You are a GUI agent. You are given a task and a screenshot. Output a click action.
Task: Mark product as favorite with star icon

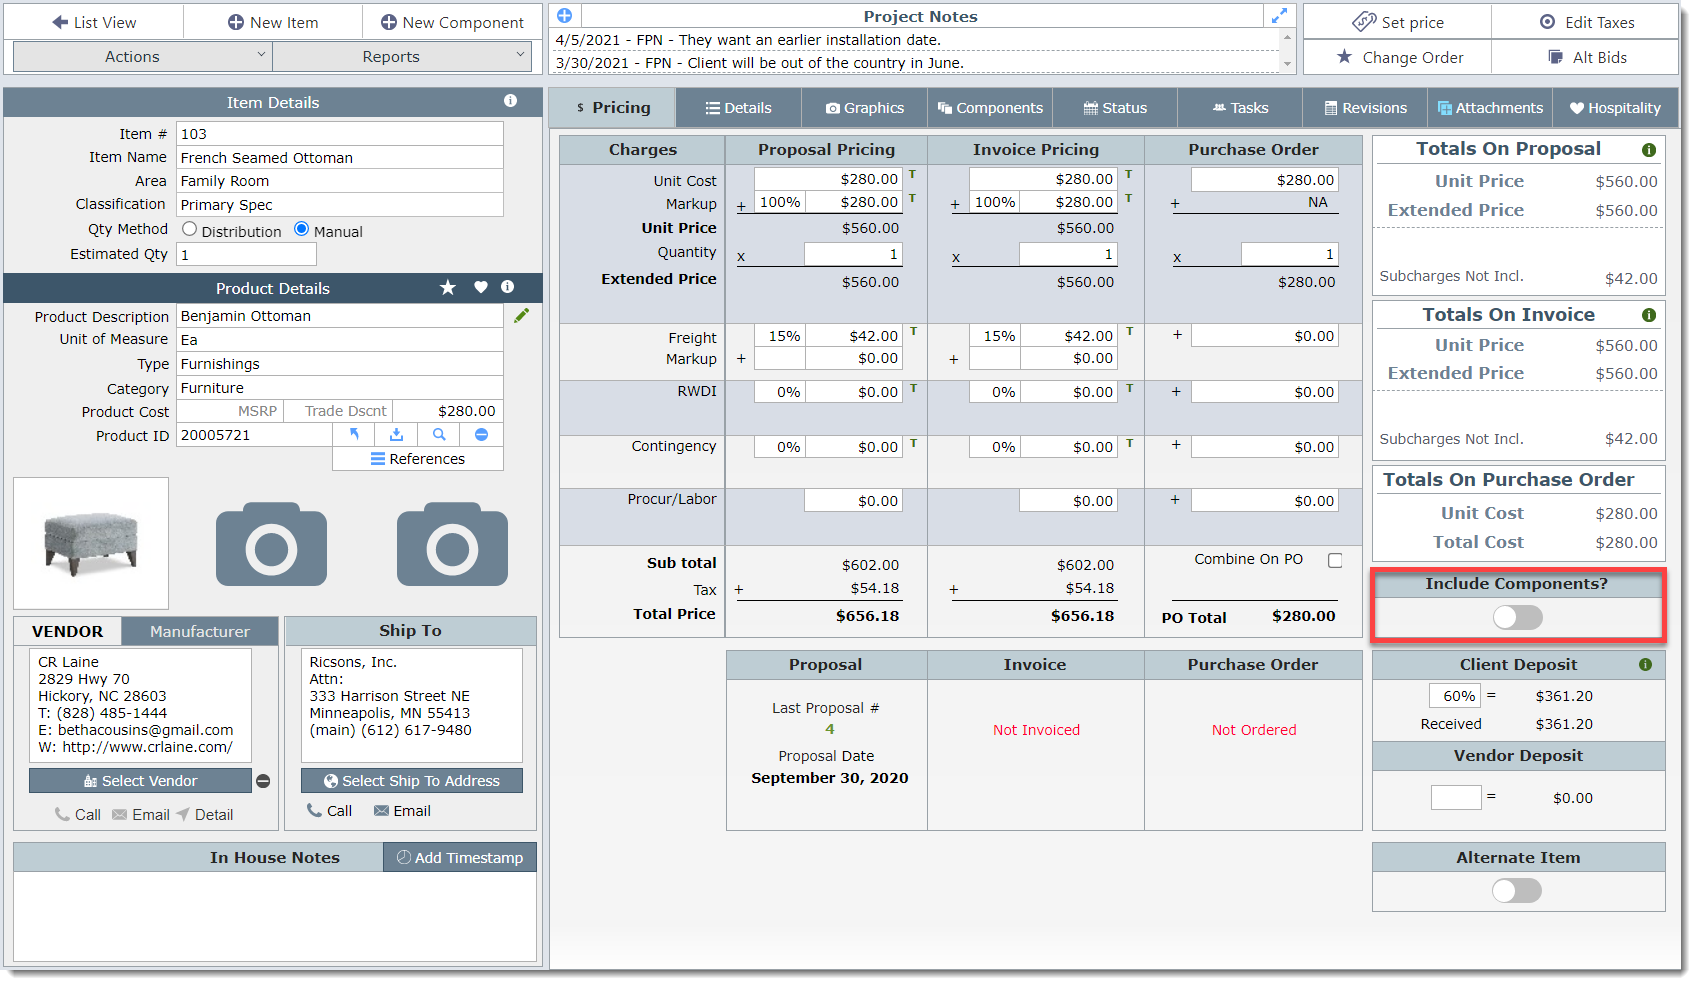[x=448, y=288]
